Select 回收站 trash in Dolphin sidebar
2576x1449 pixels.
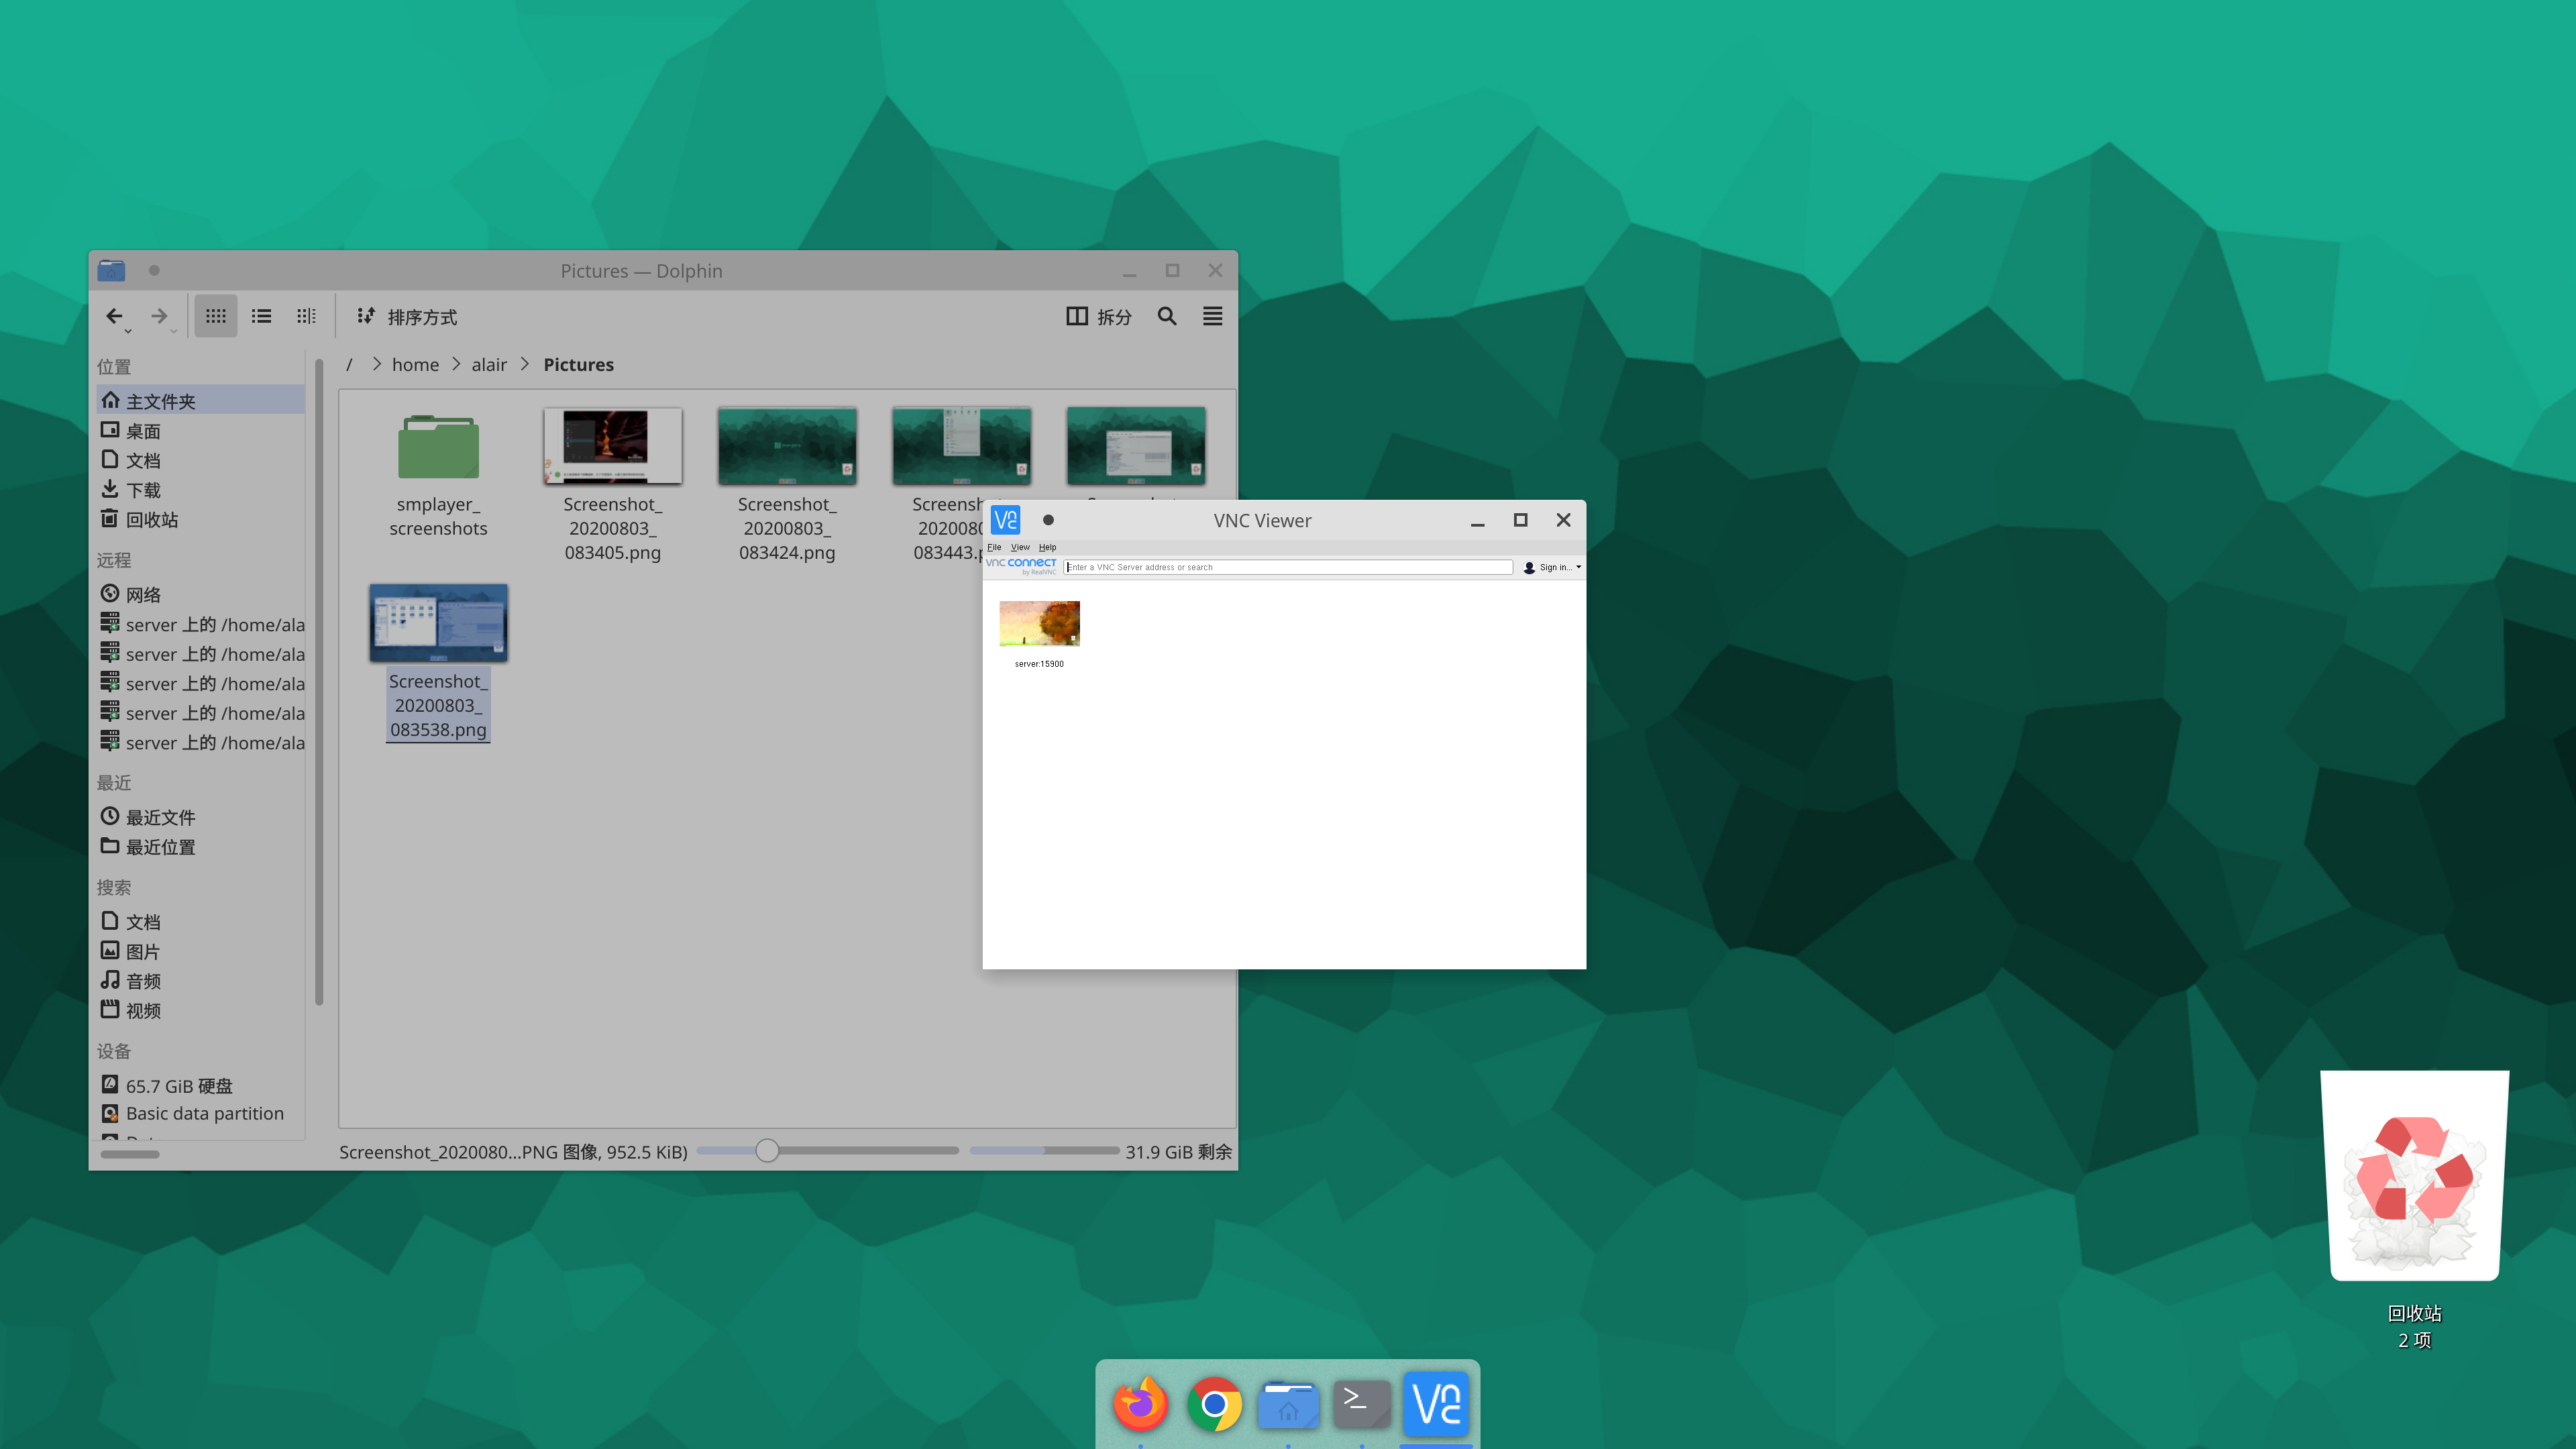(x=151, y=519)
